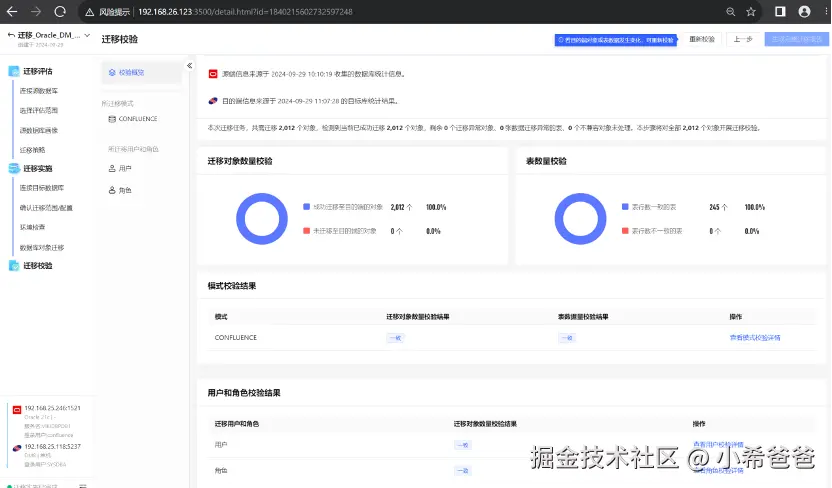The width and height of the screenshot is (832, 488).
Task: Click red legend swatch for inconsistent row-count tables
Action: 625,231
